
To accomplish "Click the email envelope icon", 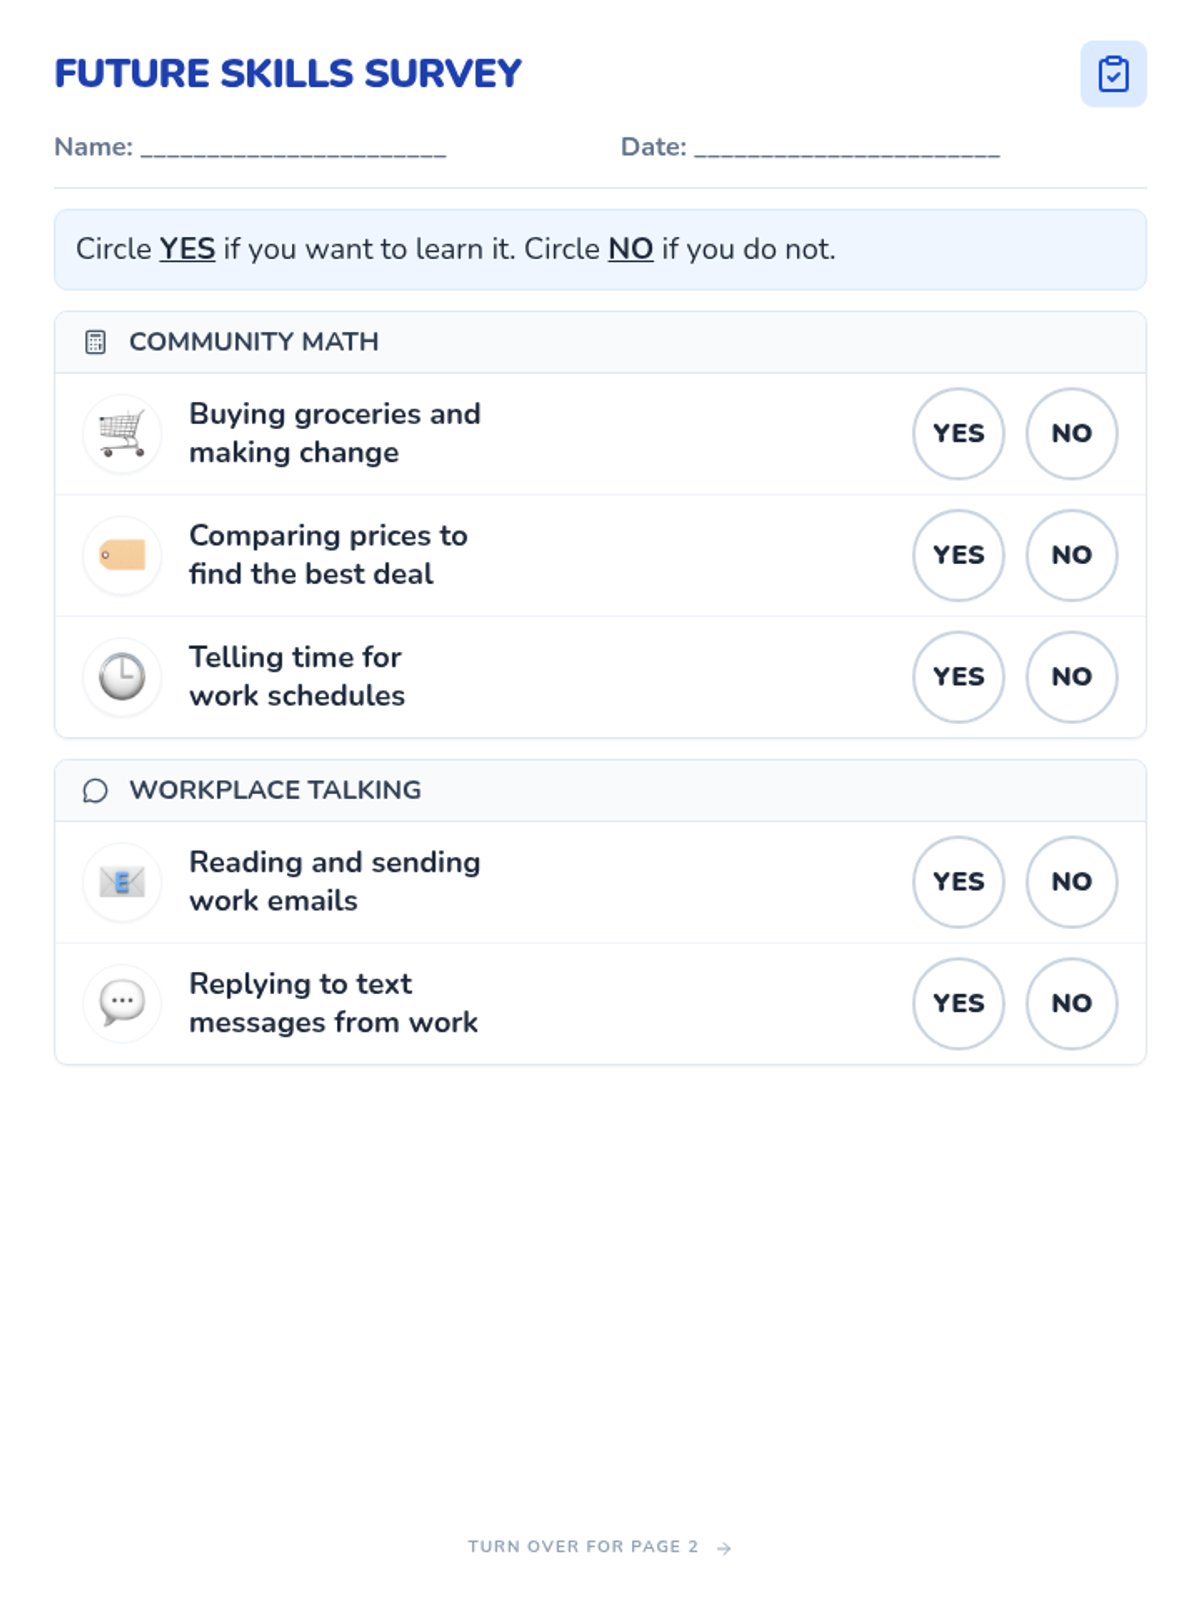I will [x=122, y=882].
